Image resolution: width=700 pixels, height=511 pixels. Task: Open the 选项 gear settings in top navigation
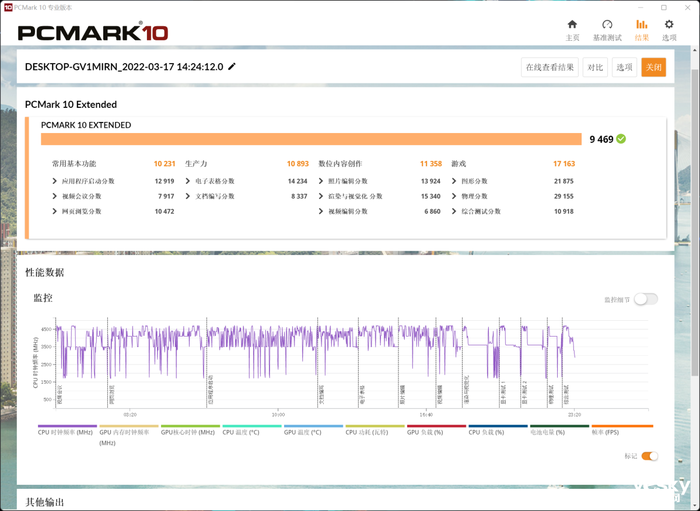[x=668, y=25]
